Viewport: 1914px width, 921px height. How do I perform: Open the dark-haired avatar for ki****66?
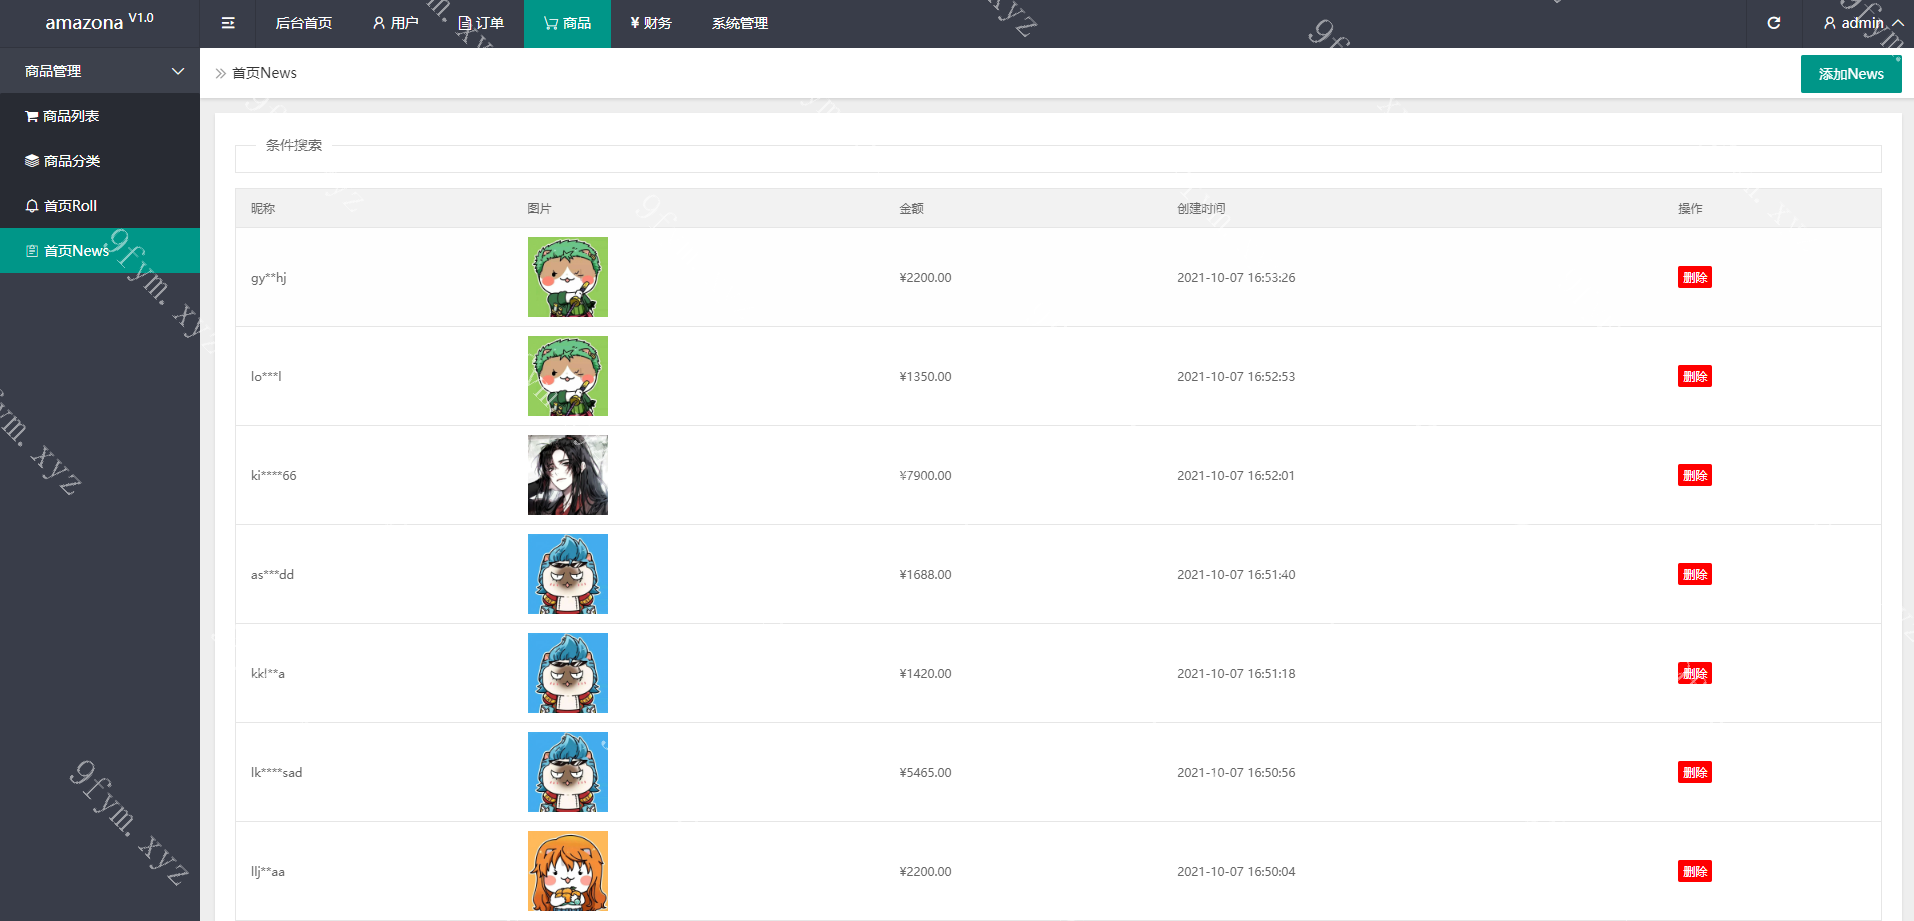(568, 475)
